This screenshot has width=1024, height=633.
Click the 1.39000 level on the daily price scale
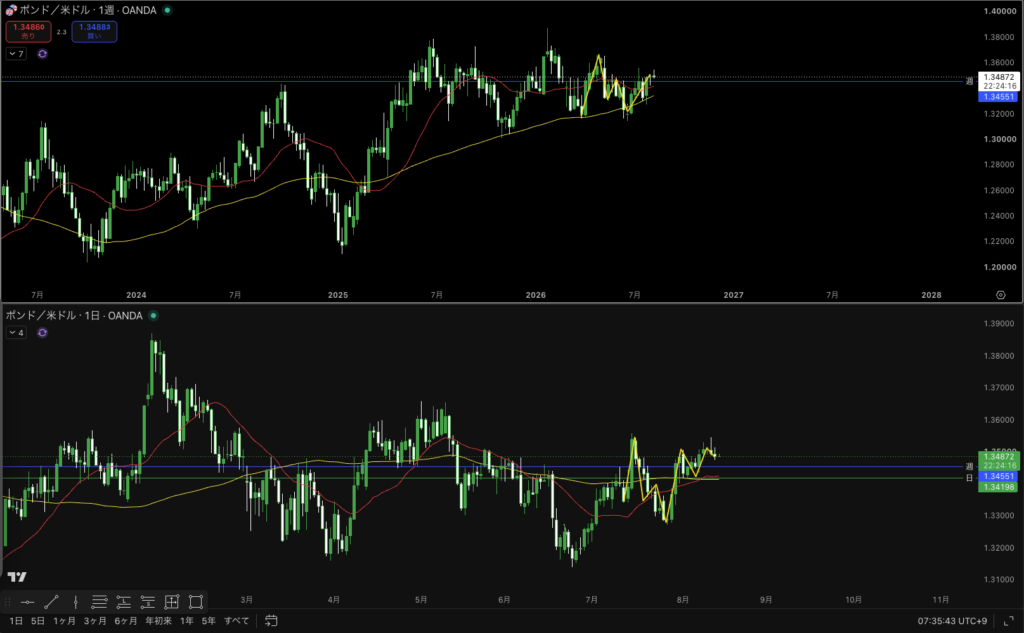pyautogui.click(x=999, y=324)
